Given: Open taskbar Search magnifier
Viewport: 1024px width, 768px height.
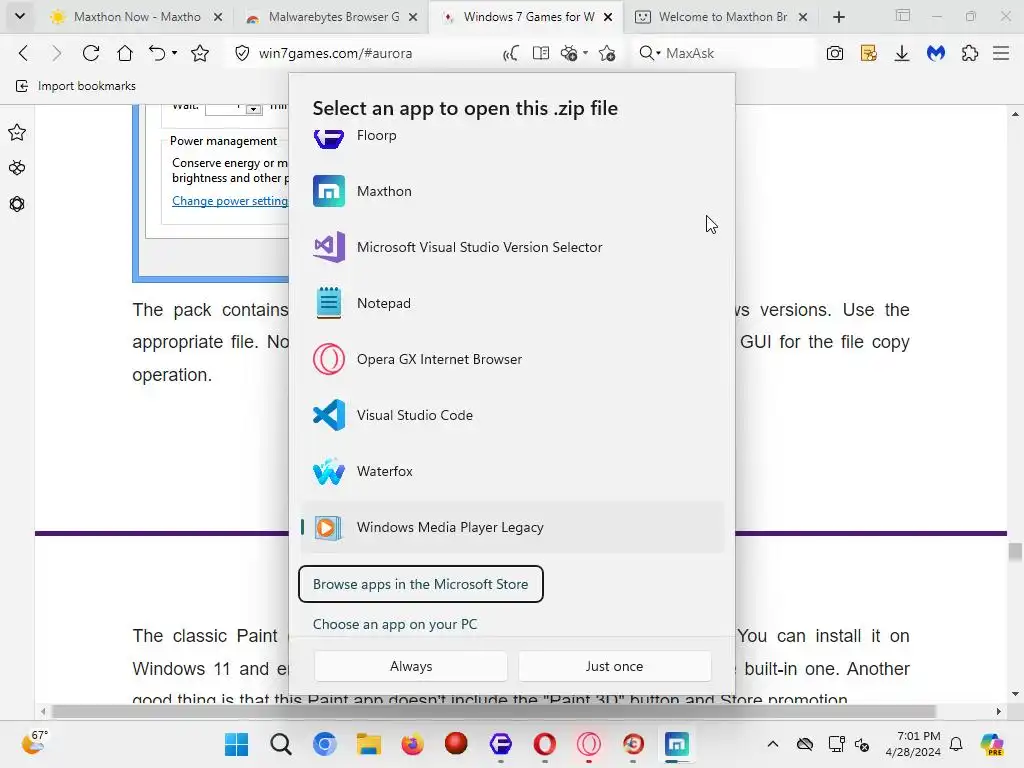Looking at the screenshot, I should click(281, 744).
